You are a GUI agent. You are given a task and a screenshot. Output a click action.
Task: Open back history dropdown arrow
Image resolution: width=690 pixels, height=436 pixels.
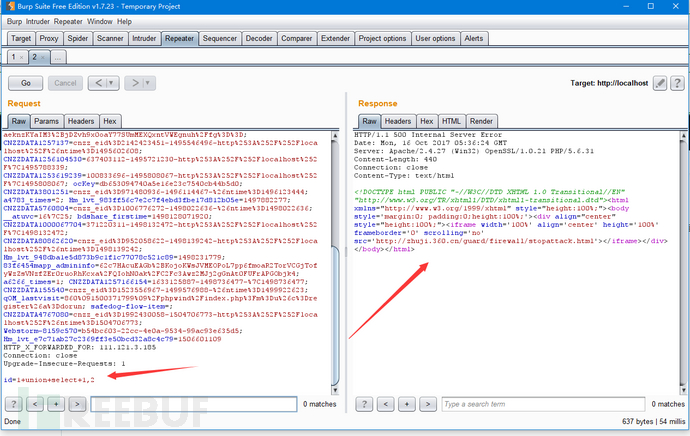(x=112, y=83)
